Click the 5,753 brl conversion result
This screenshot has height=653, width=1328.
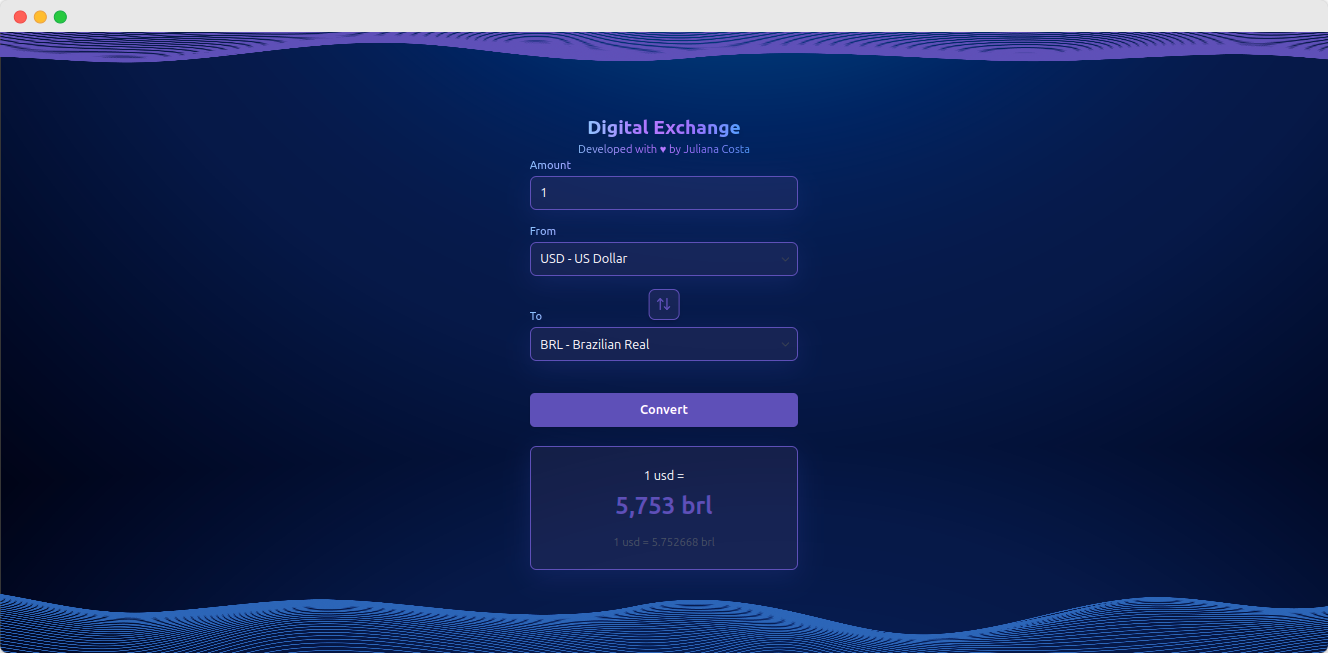(x=663, y=505)
